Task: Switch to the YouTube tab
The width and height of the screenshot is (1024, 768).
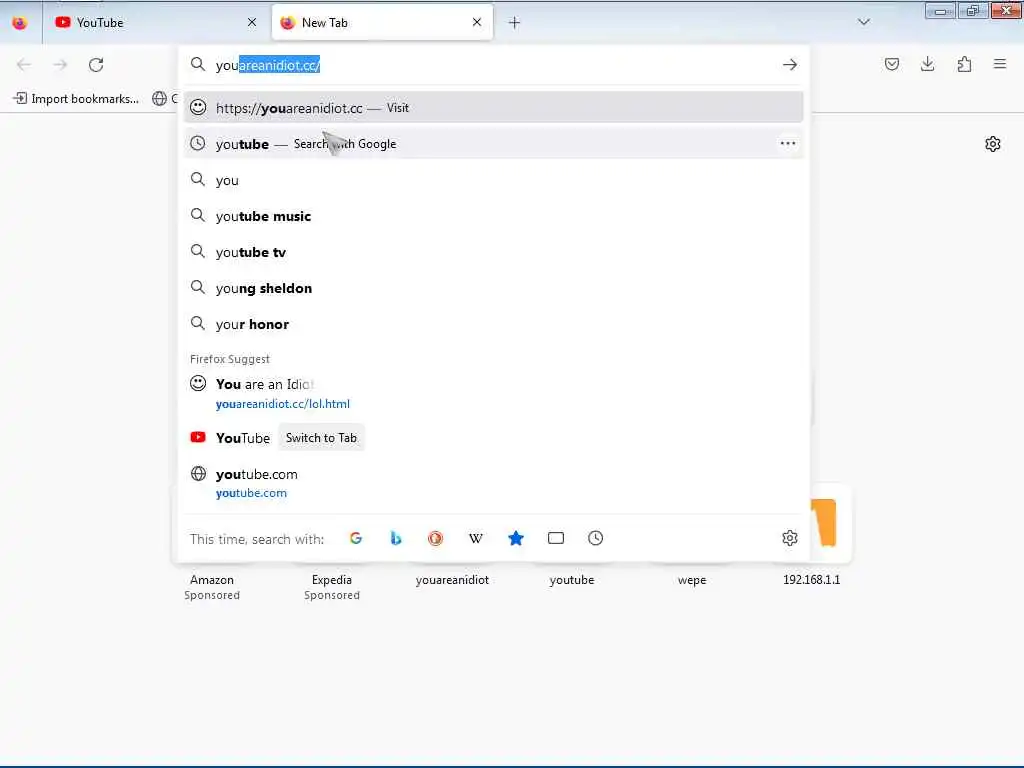Action: [x=156, y=23]
